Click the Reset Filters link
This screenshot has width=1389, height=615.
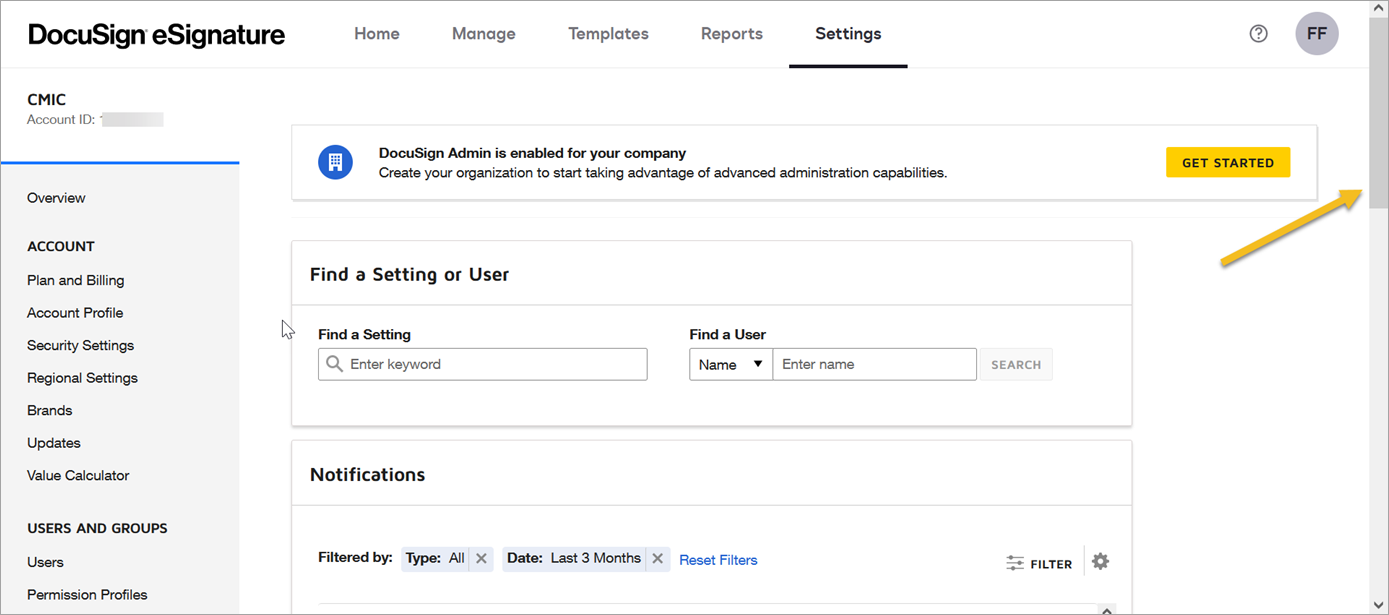tap(718, 560)
